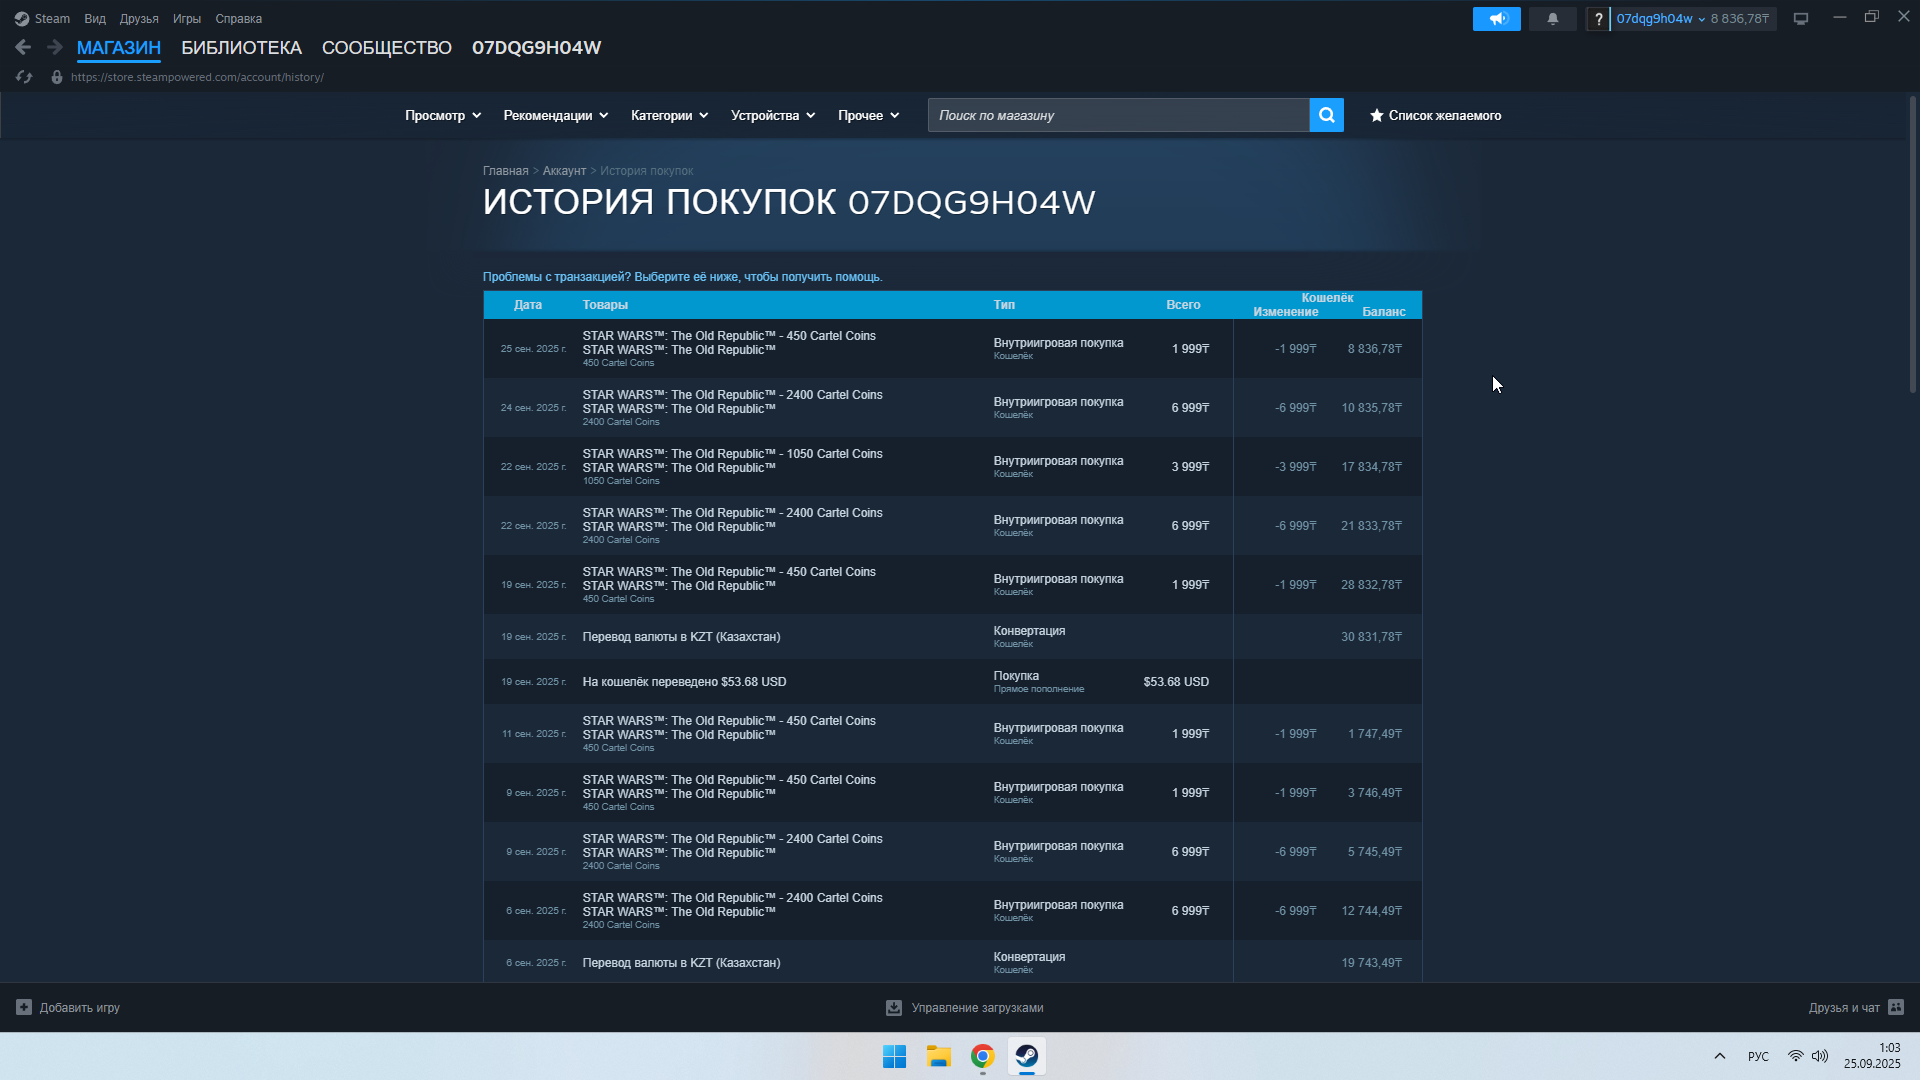1920x1080 pixels.
Task: Click the store search input field
Action: tap(1119, 115)
